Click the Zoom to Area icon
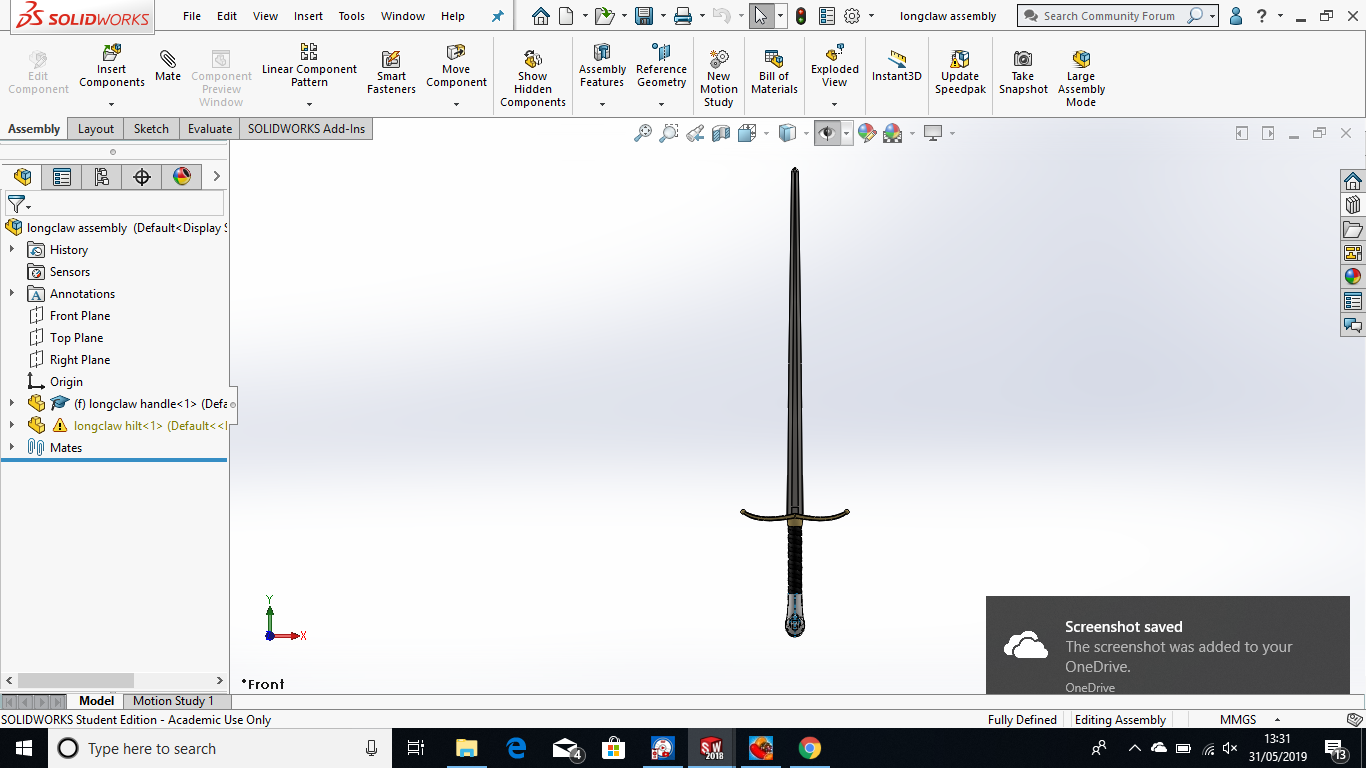1366x768 pixels. pyautogui.click(x=669, y=133)
